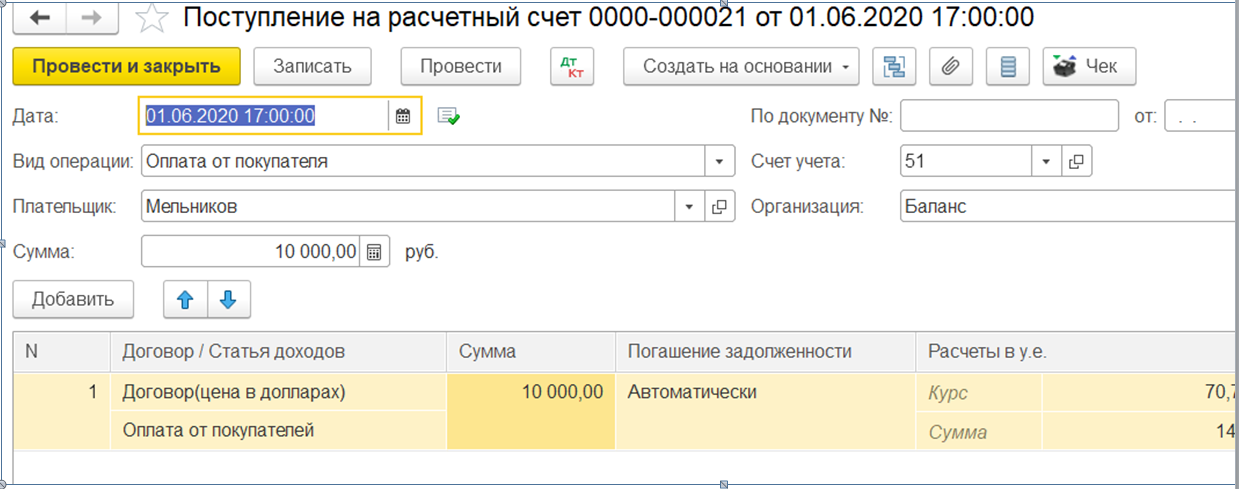Open attached files paperclip icon
The image size is (1239, 489).
click(x=951, y=67)
